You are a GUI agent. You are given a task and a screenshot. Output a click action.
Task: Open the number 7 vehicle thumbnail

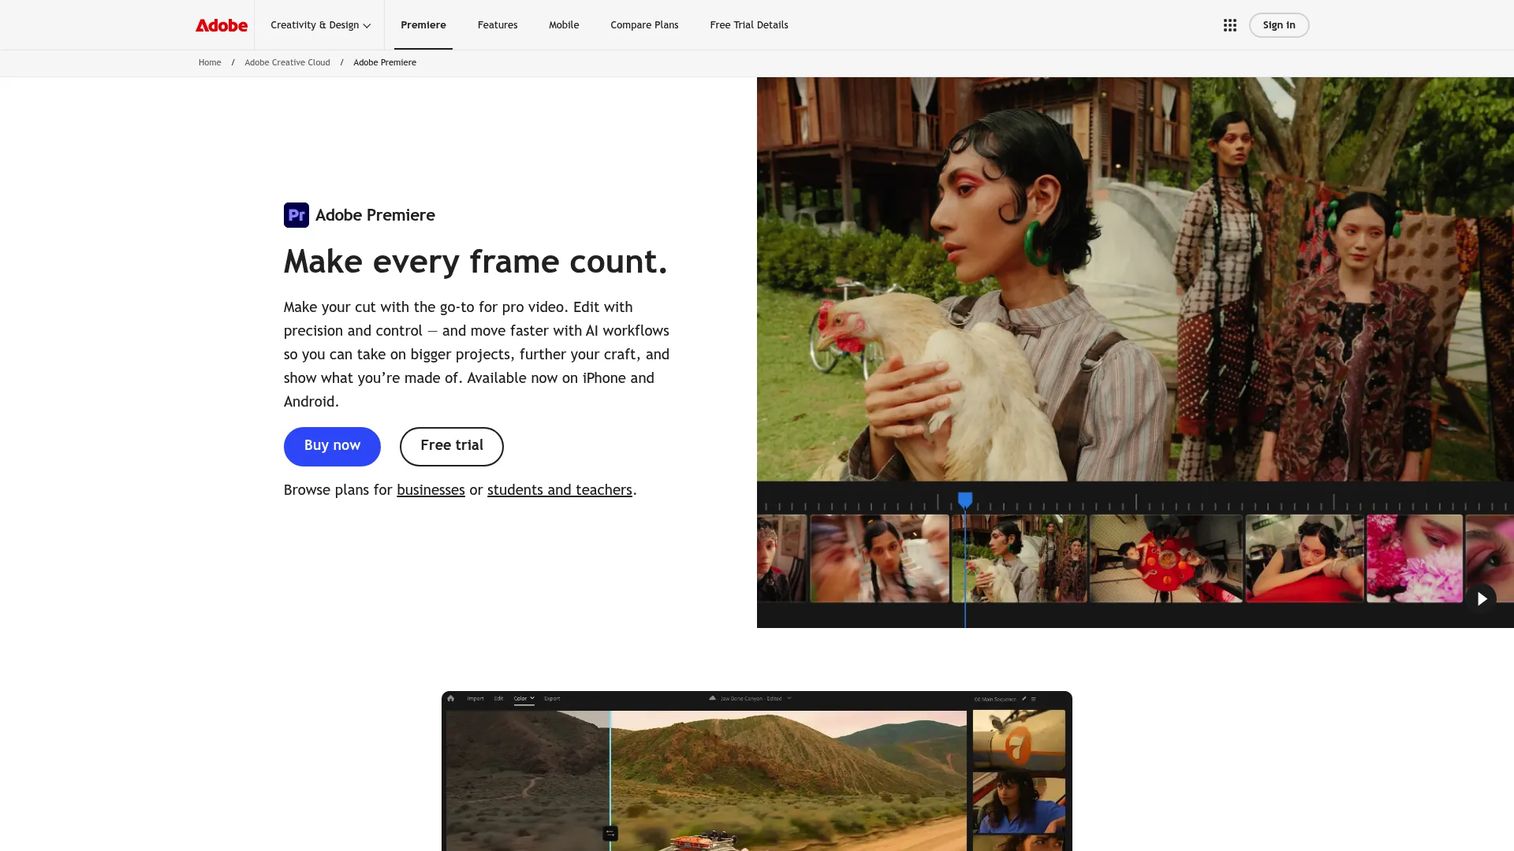(1019, 740)
